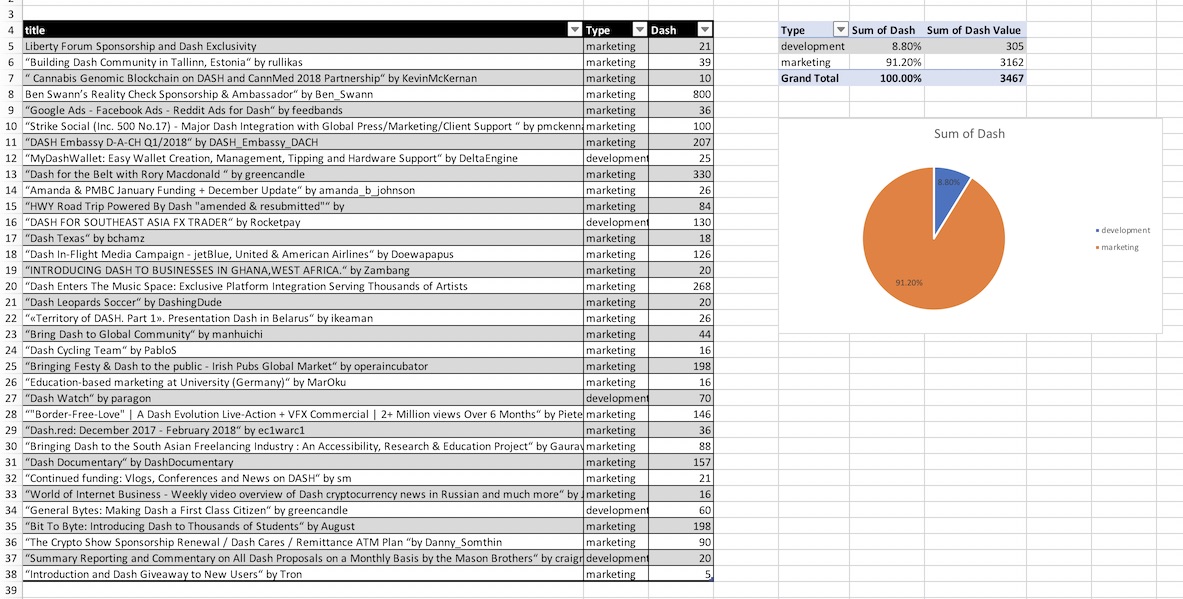Select the pivot cell with value 3162

coord(975,62)
